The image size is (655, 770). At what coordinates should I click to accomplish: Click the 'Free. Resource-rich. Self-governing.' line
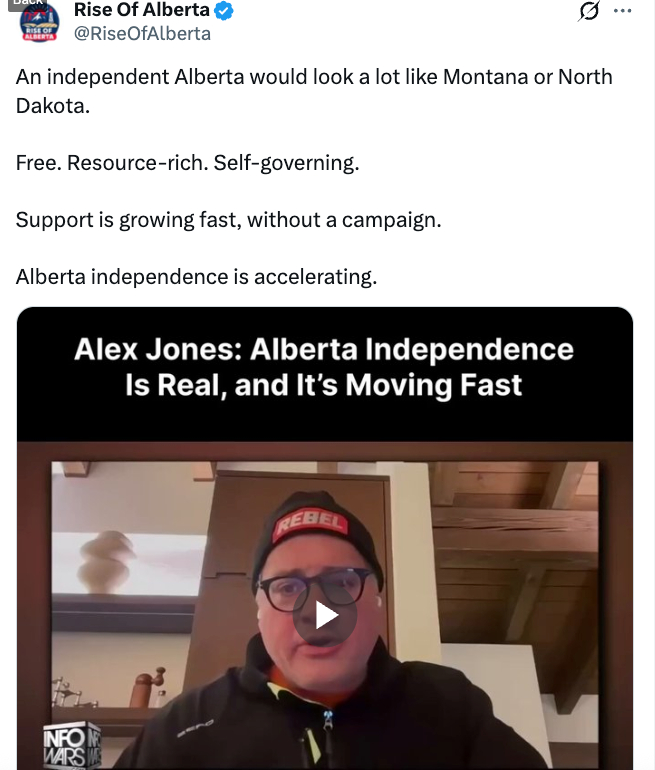point(188,163)
